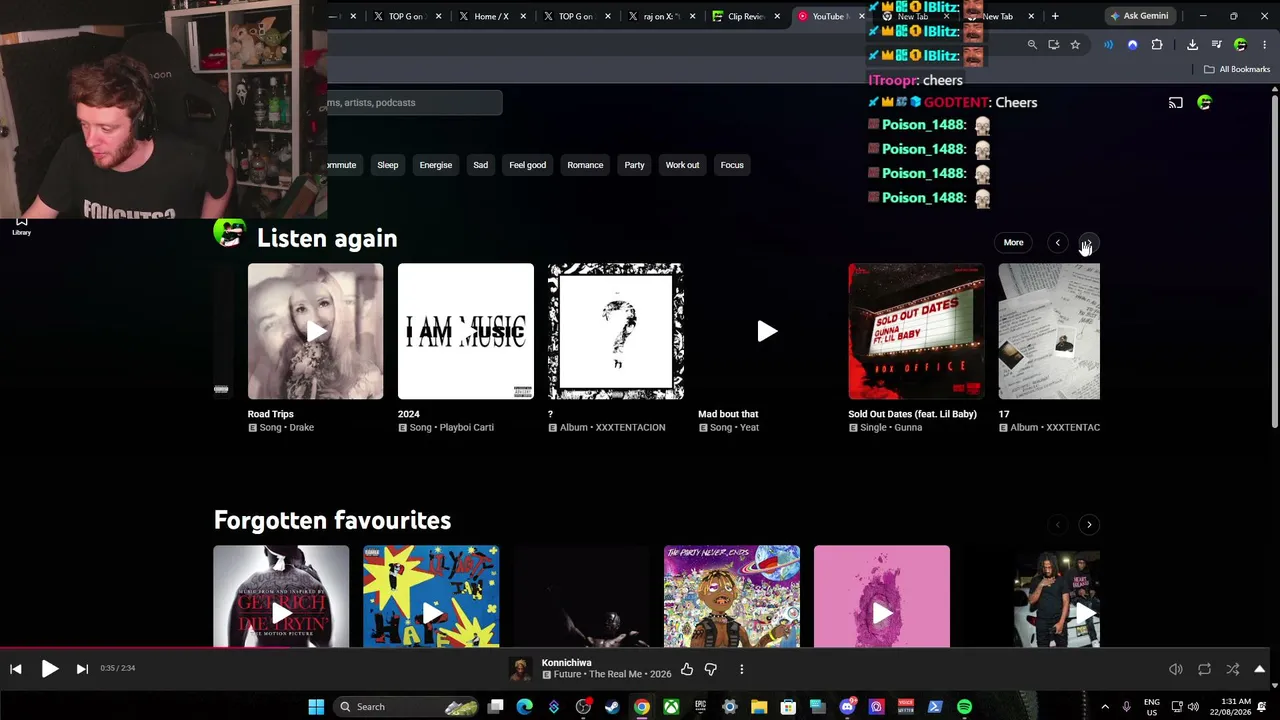Show previous items in Listen again

tap(1057, 242)
